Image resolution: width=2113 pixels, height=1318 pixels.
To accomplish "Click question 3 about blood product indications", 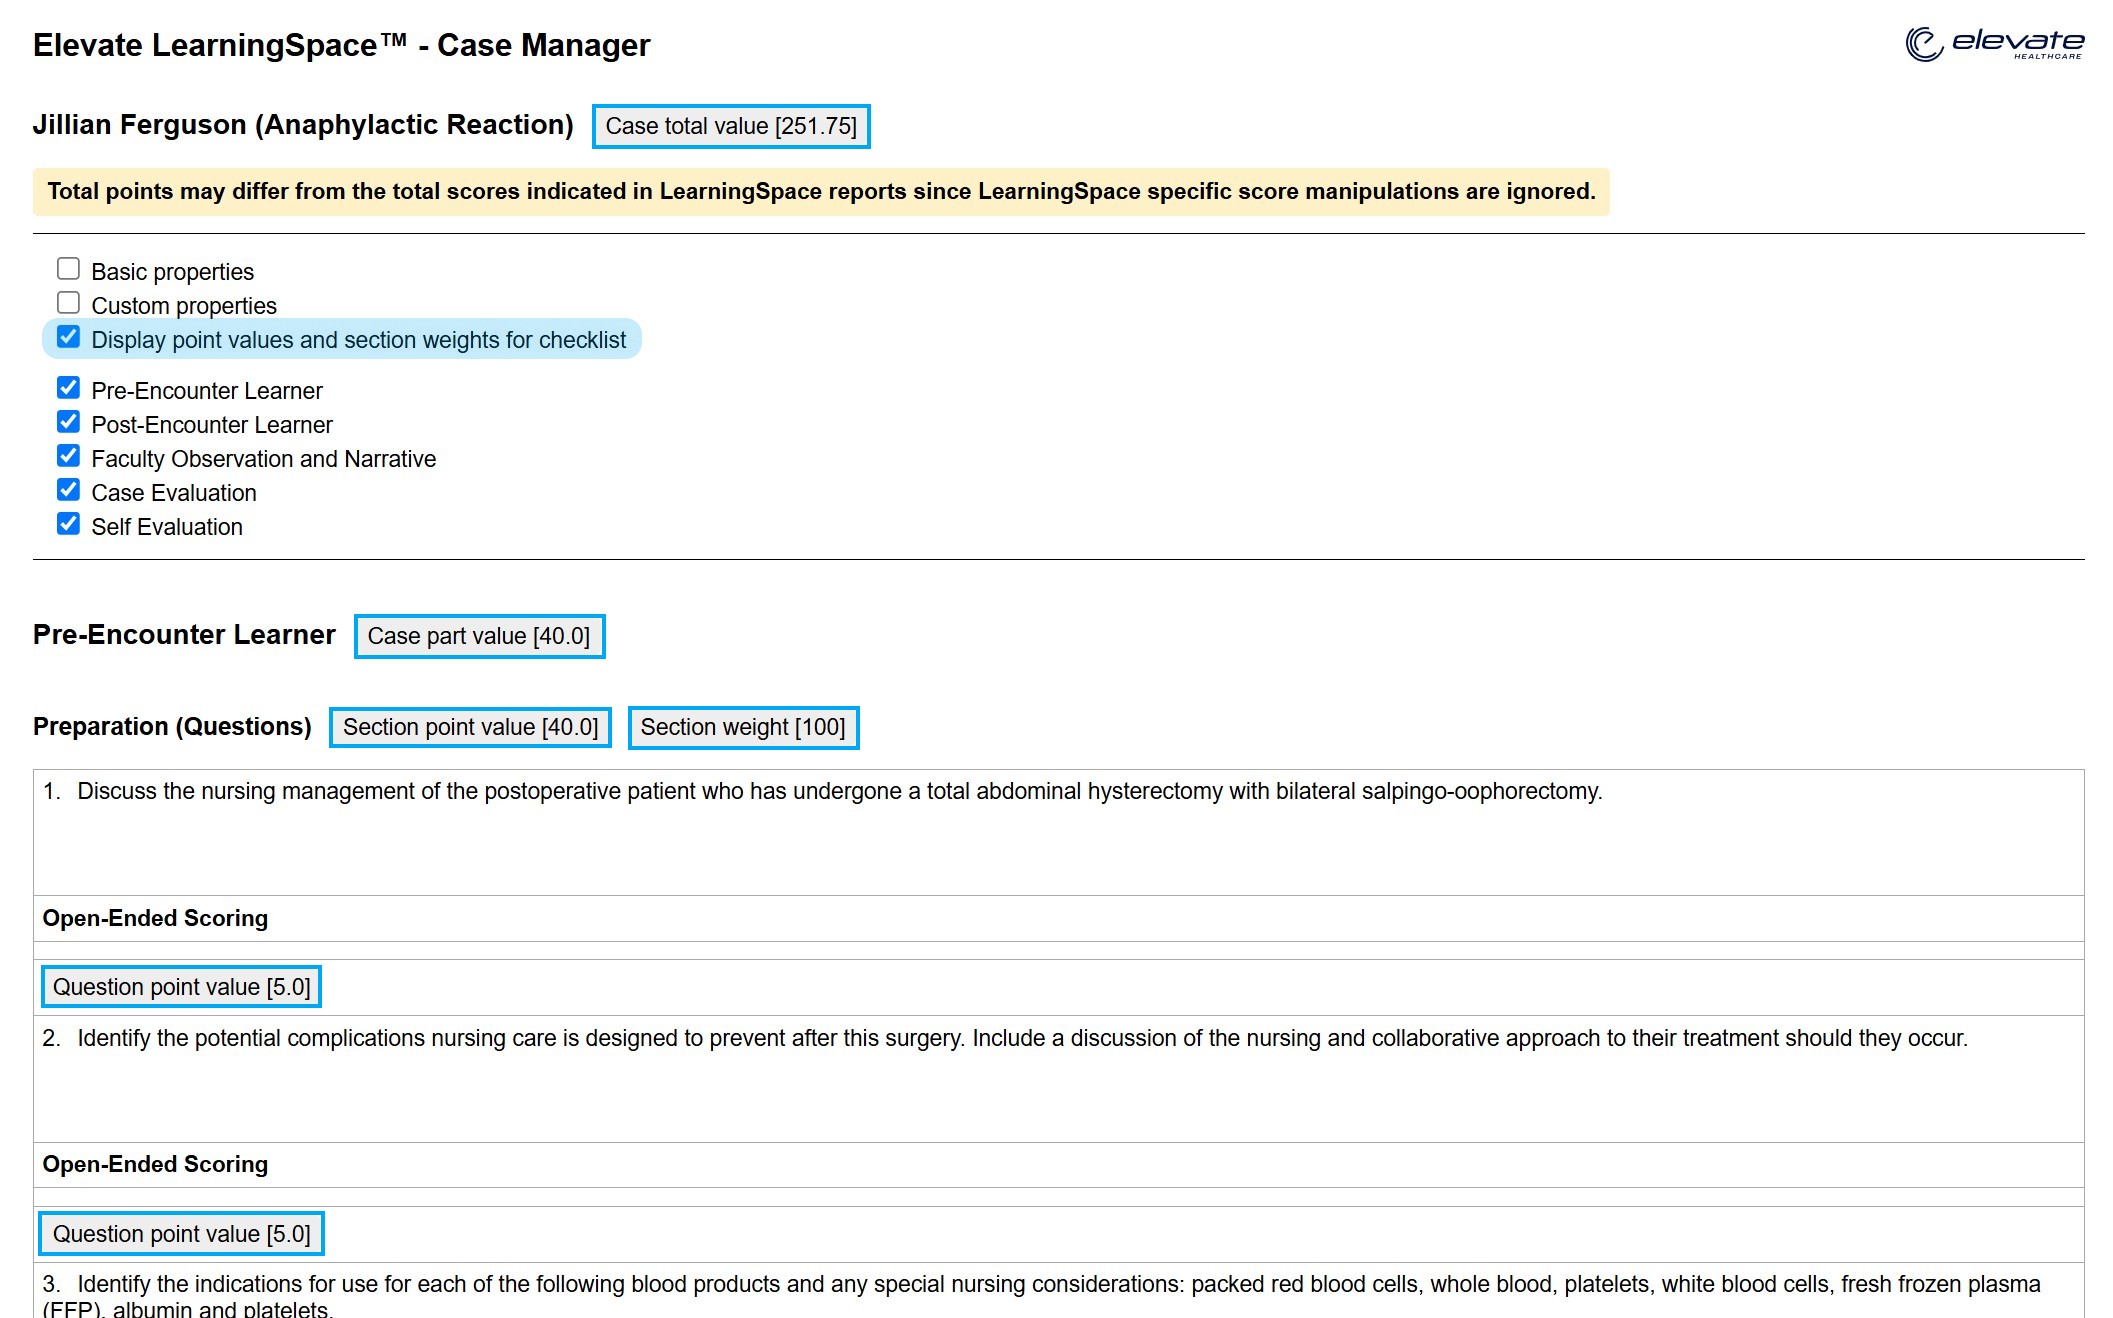I will (1041, 1296).
